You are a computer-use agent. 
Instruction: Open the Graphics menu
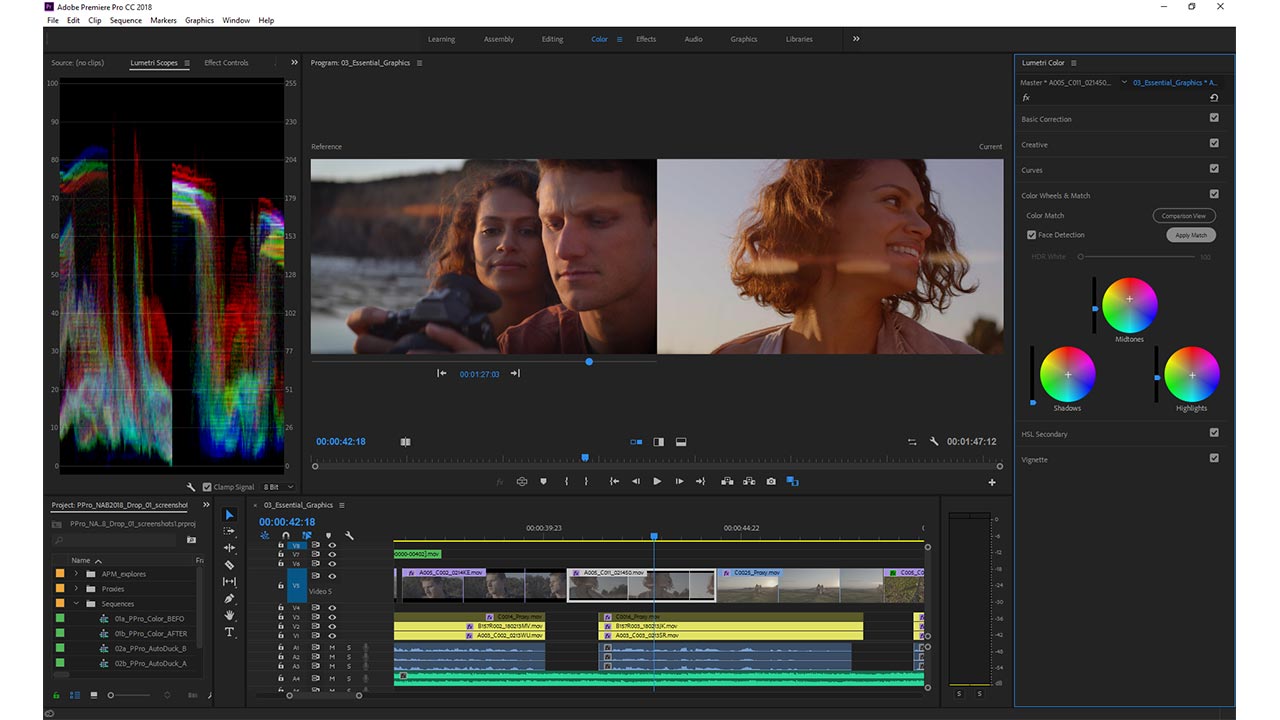pyautogui.click(x=199, y=20)
